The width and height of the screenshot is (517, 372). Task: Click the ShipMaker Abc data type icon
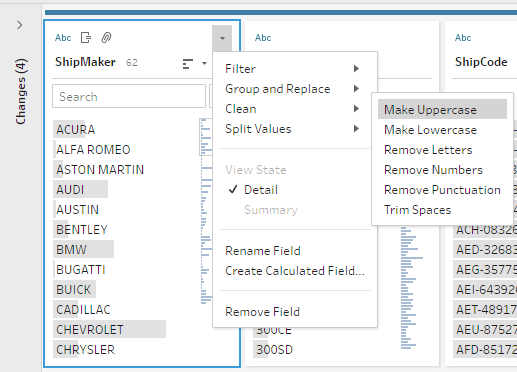(63, 38)
